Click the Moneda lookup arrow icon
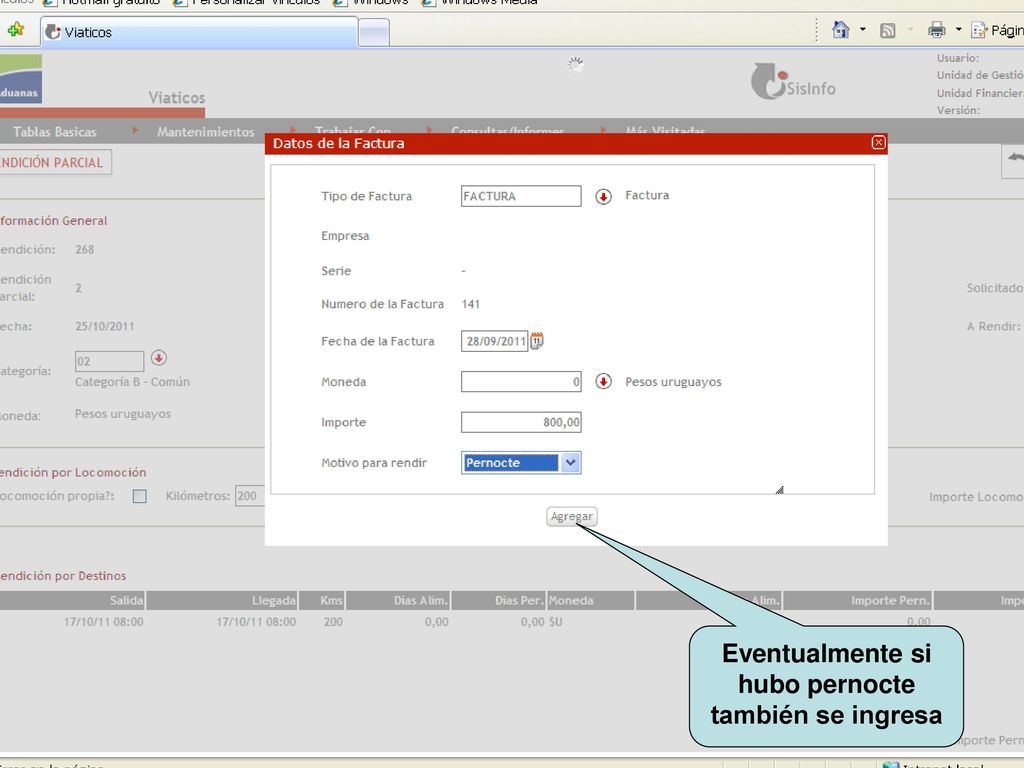This screenshot has height=768, width=1024. coord(603,381)
